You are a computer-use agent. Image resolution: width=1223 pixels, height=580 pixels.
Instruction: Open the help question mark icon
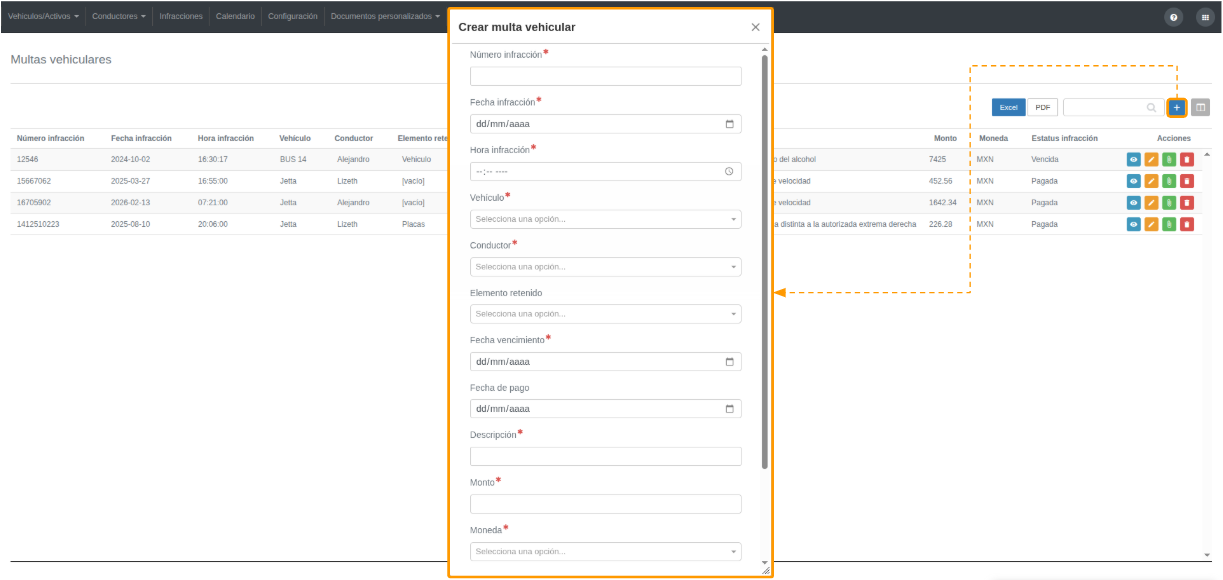tap(1173, 17)
